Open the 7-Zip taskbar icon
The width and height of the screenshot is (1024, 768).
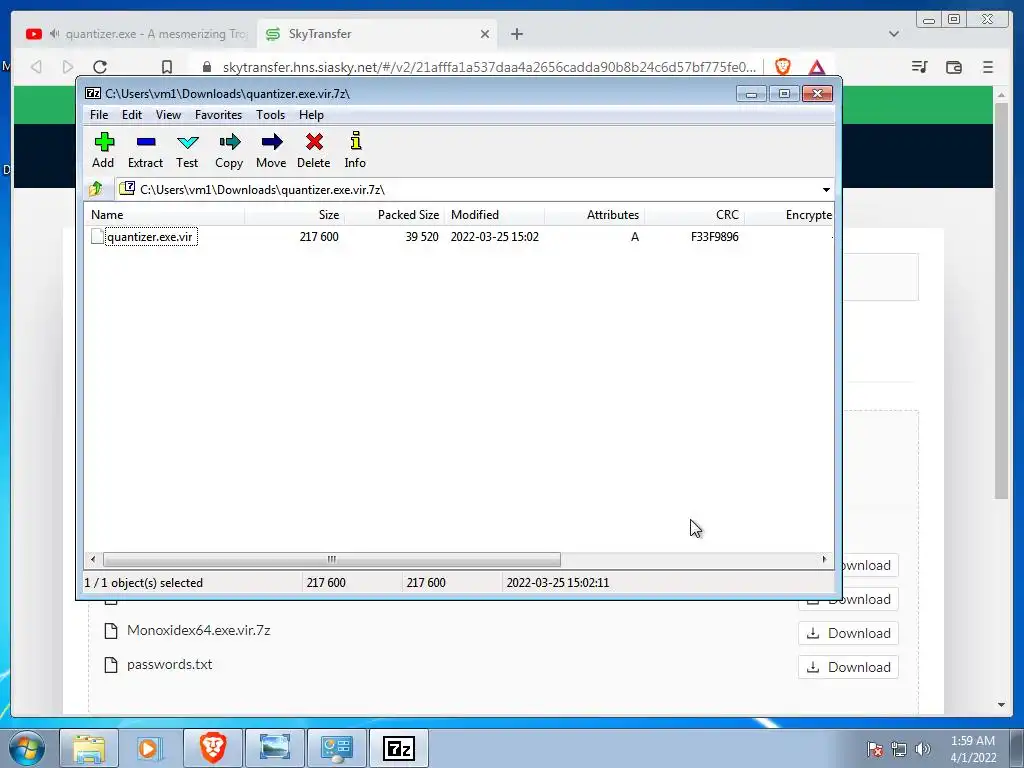(399, 748)
